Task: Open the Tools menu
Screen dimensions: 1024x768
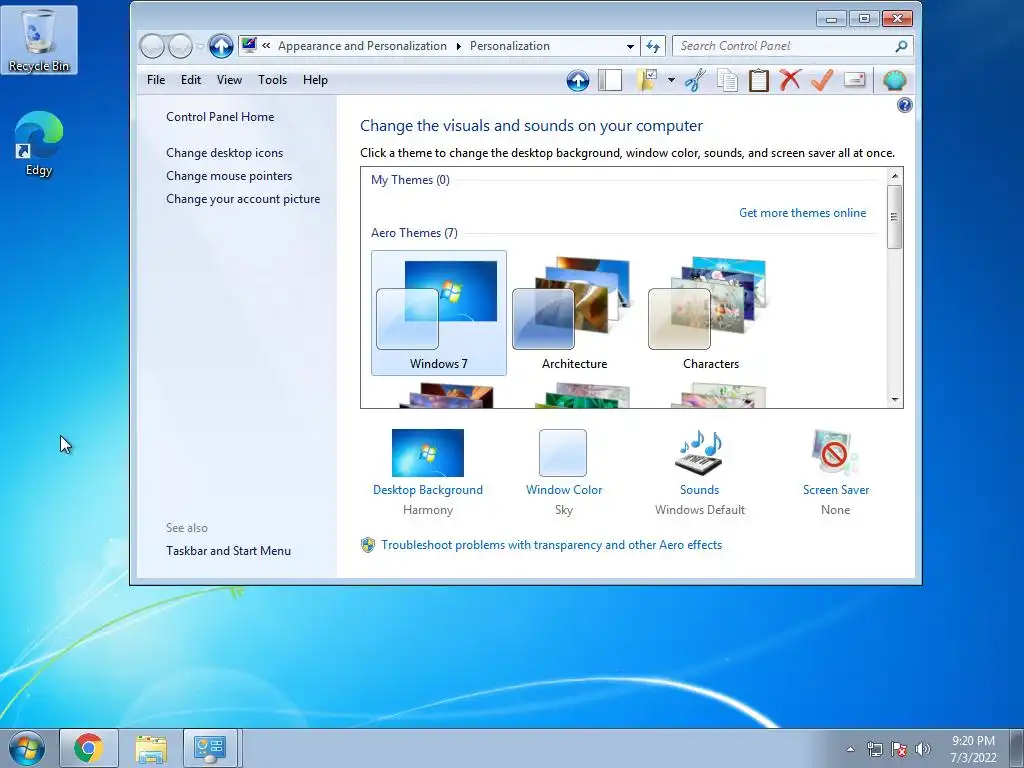Action: pos(272,80)
